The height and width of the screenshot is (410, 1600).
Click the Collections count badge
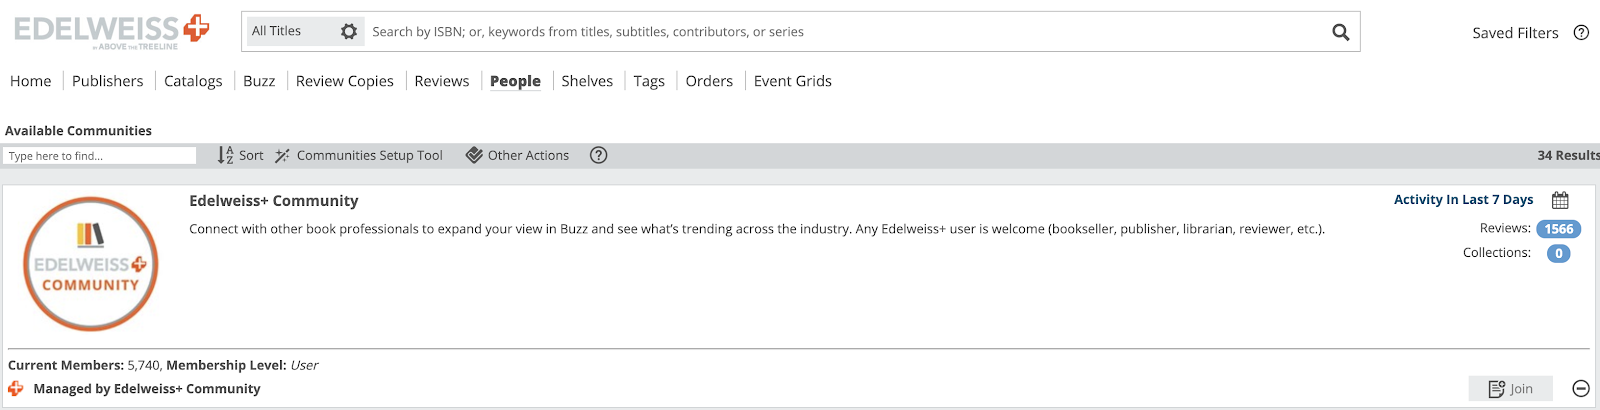(1558, 253)
